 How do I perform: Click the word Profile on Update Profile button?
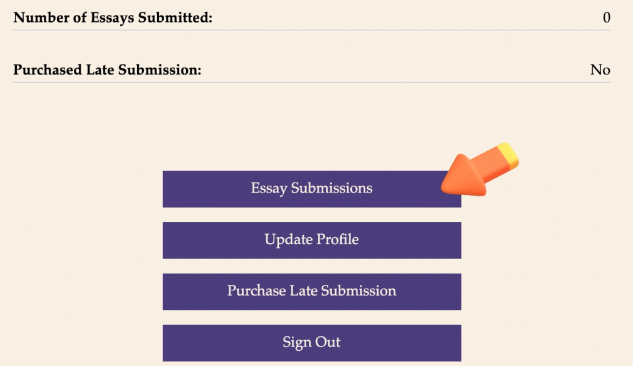pos(337,239)
